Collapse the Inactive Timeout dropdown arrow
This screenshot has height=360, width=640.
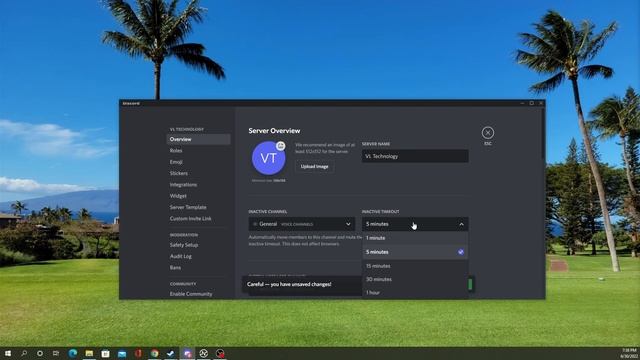click(461, 224)
